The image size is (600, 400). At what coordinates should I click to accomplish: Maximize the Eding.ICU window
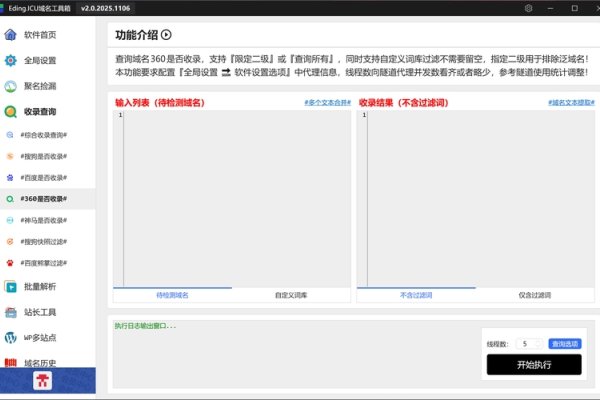[574, 8]
